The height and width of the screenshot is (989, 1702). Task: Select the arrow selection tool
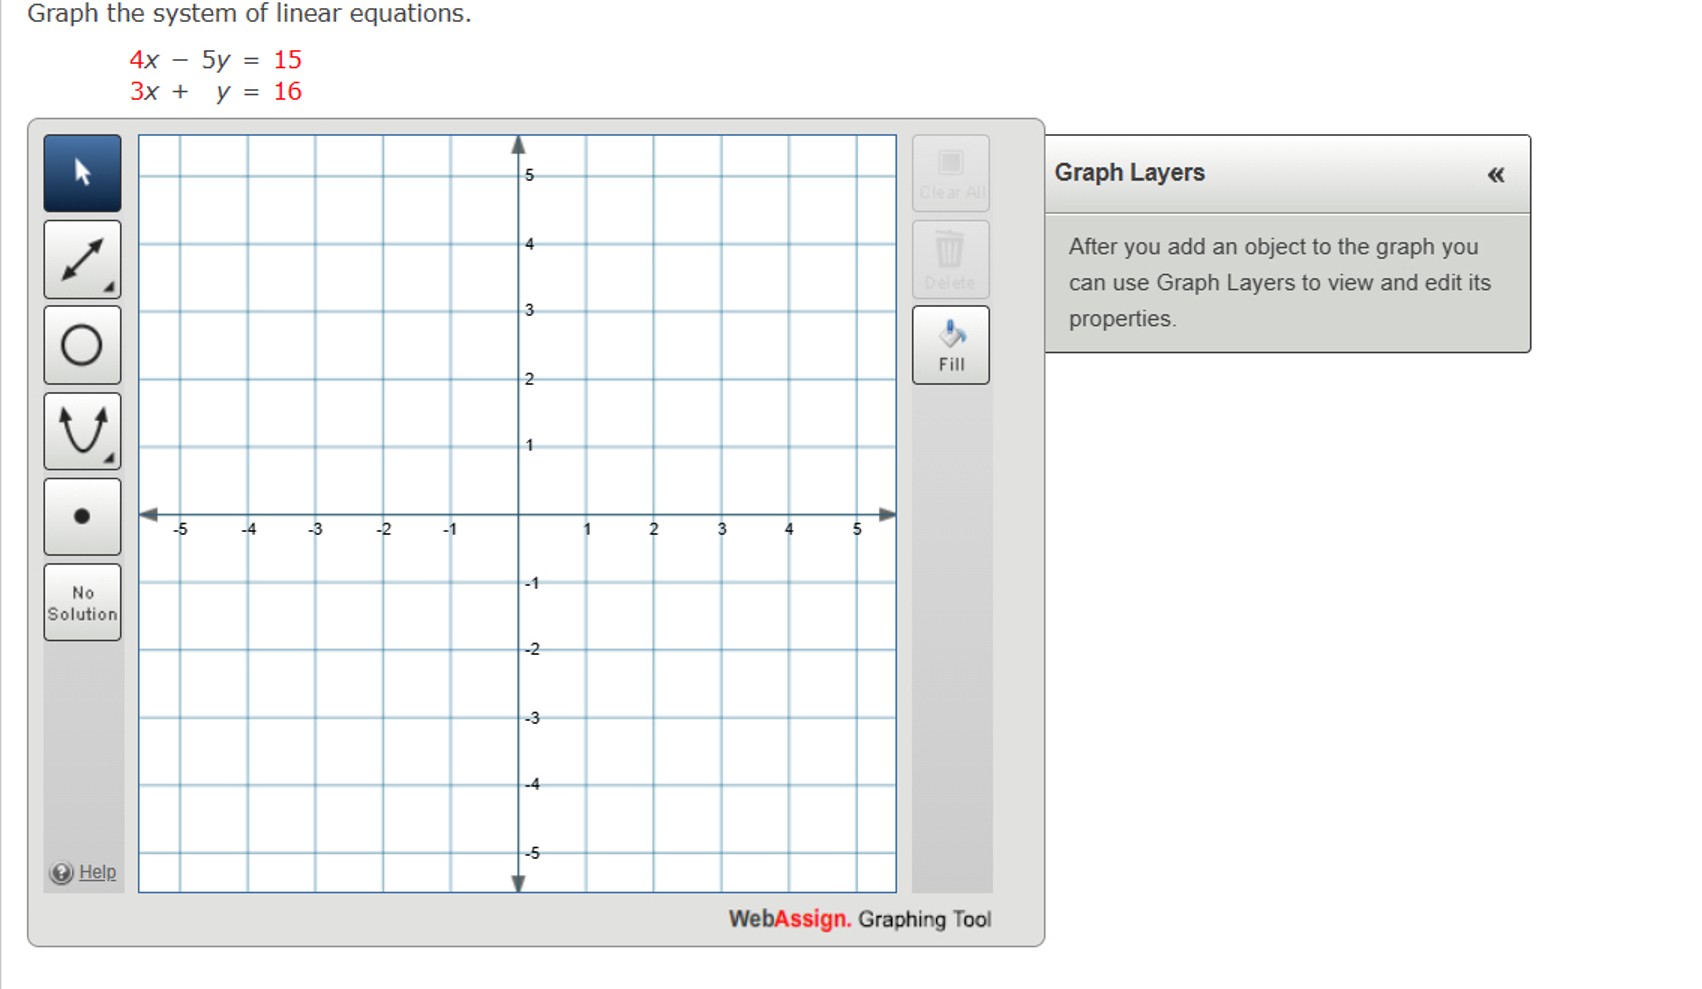[x=81, y=172]
